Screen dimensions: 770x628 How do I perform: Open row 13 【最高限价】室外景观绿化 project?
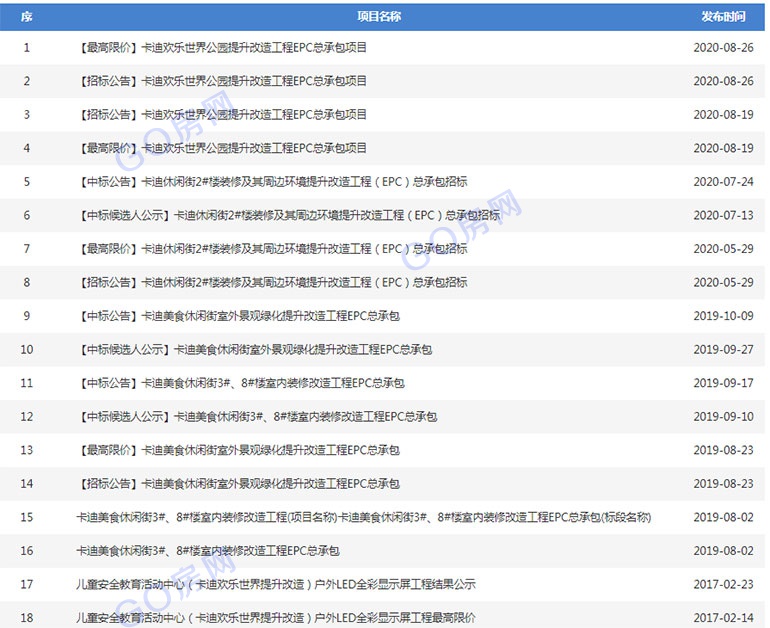(239, 450)
